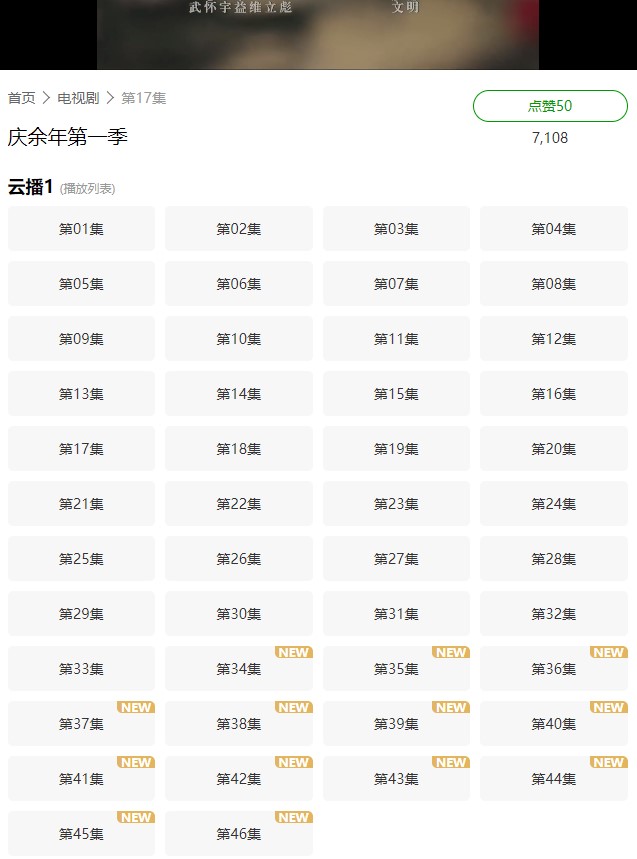Open episode 第12集
The image size is (637, 859).
553,339
